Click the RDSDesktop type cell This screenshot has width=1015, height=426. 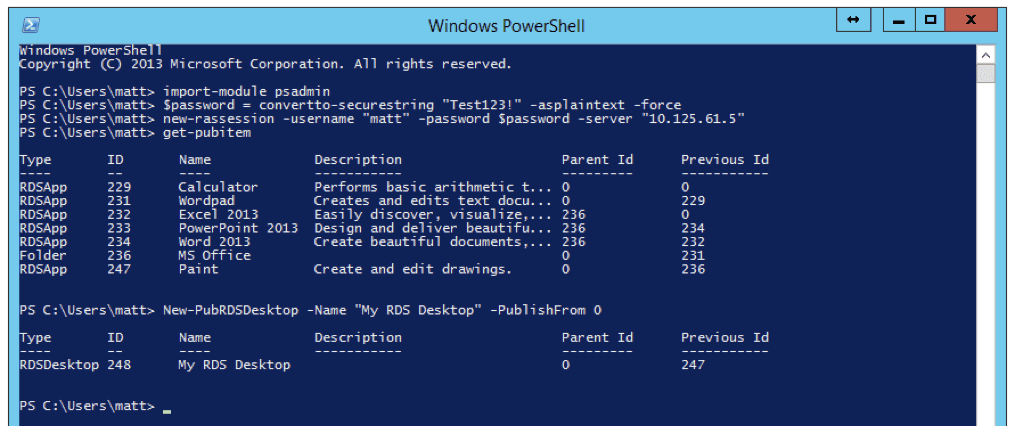(59, 364)
